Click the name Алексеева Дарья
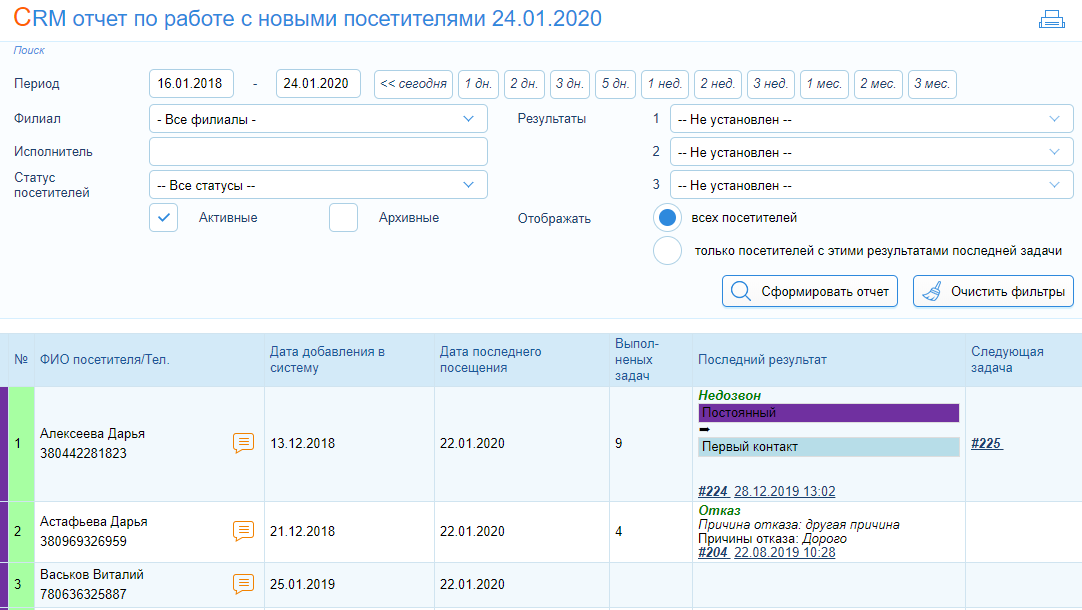This screenshot has height=610, width=1082. coord(92,433)
